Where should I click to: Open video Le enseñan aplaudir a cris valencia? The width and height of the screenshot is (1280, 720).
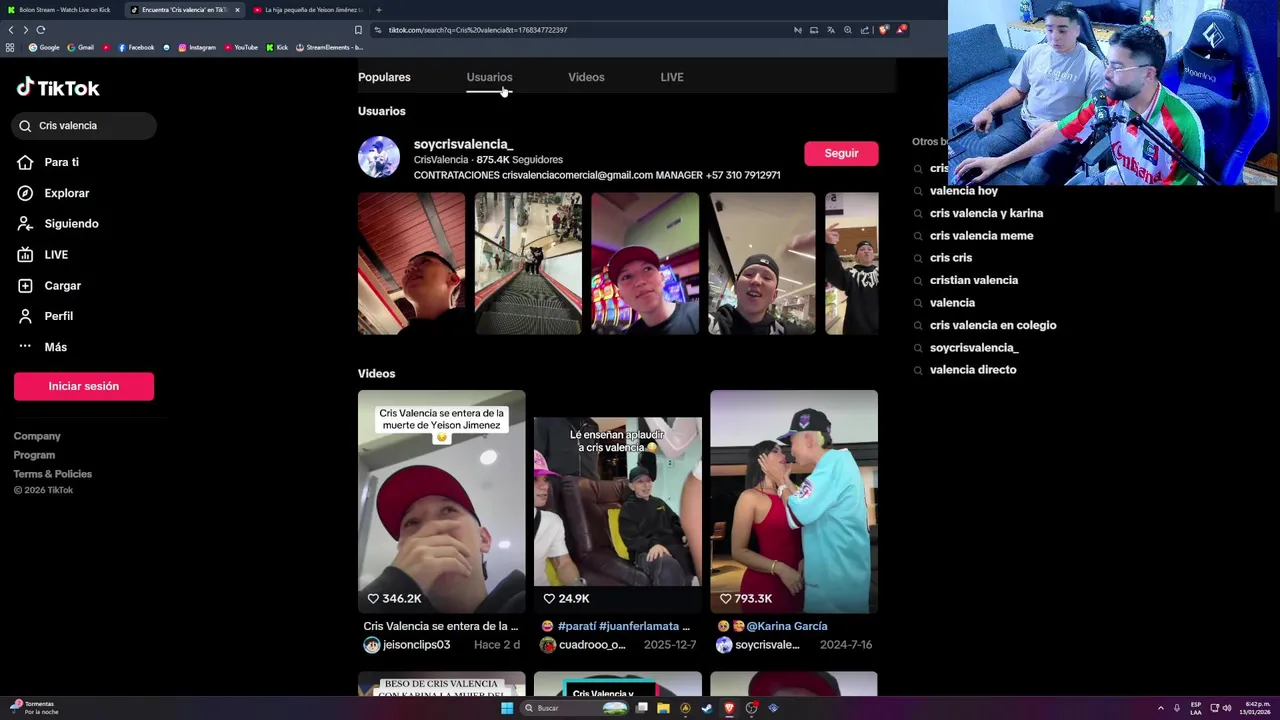(617, 501)
